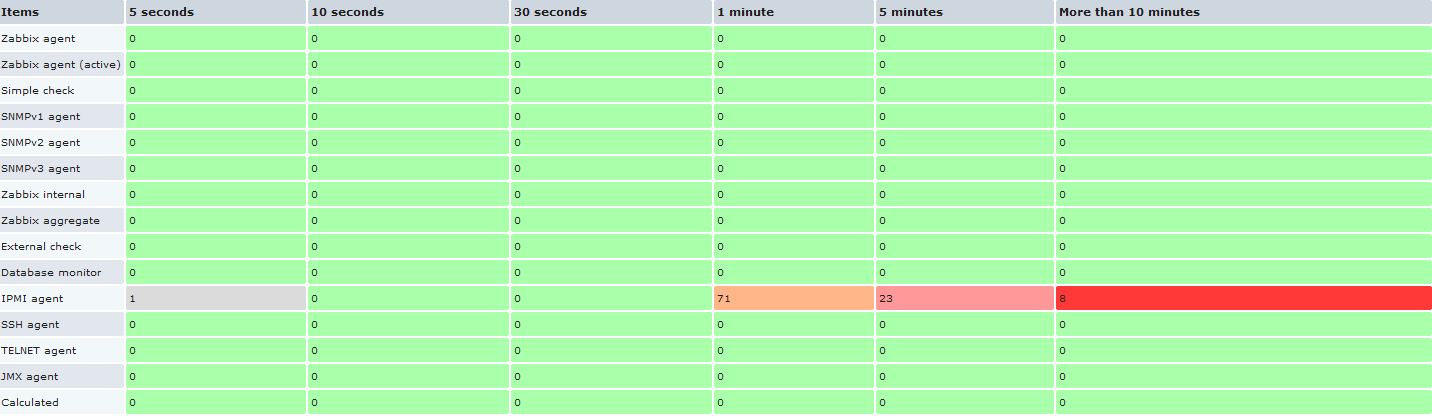The image size is (1432, 416).
Task: Click the IPMI agent cell showing 71
Action: coord(792,298)
